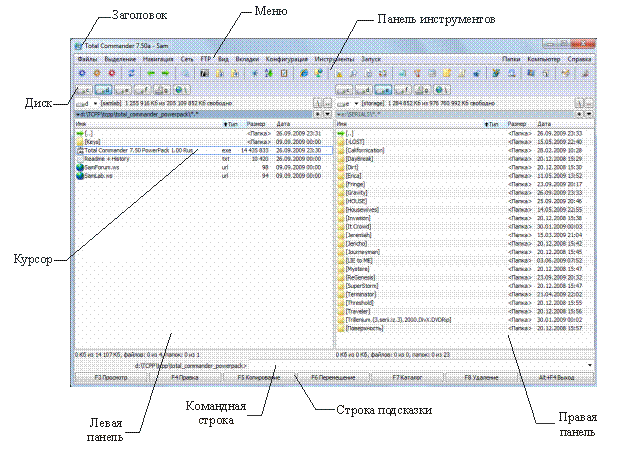Switch left panel to drive f
The image size is (624, 449).
[x=142, y=90]
